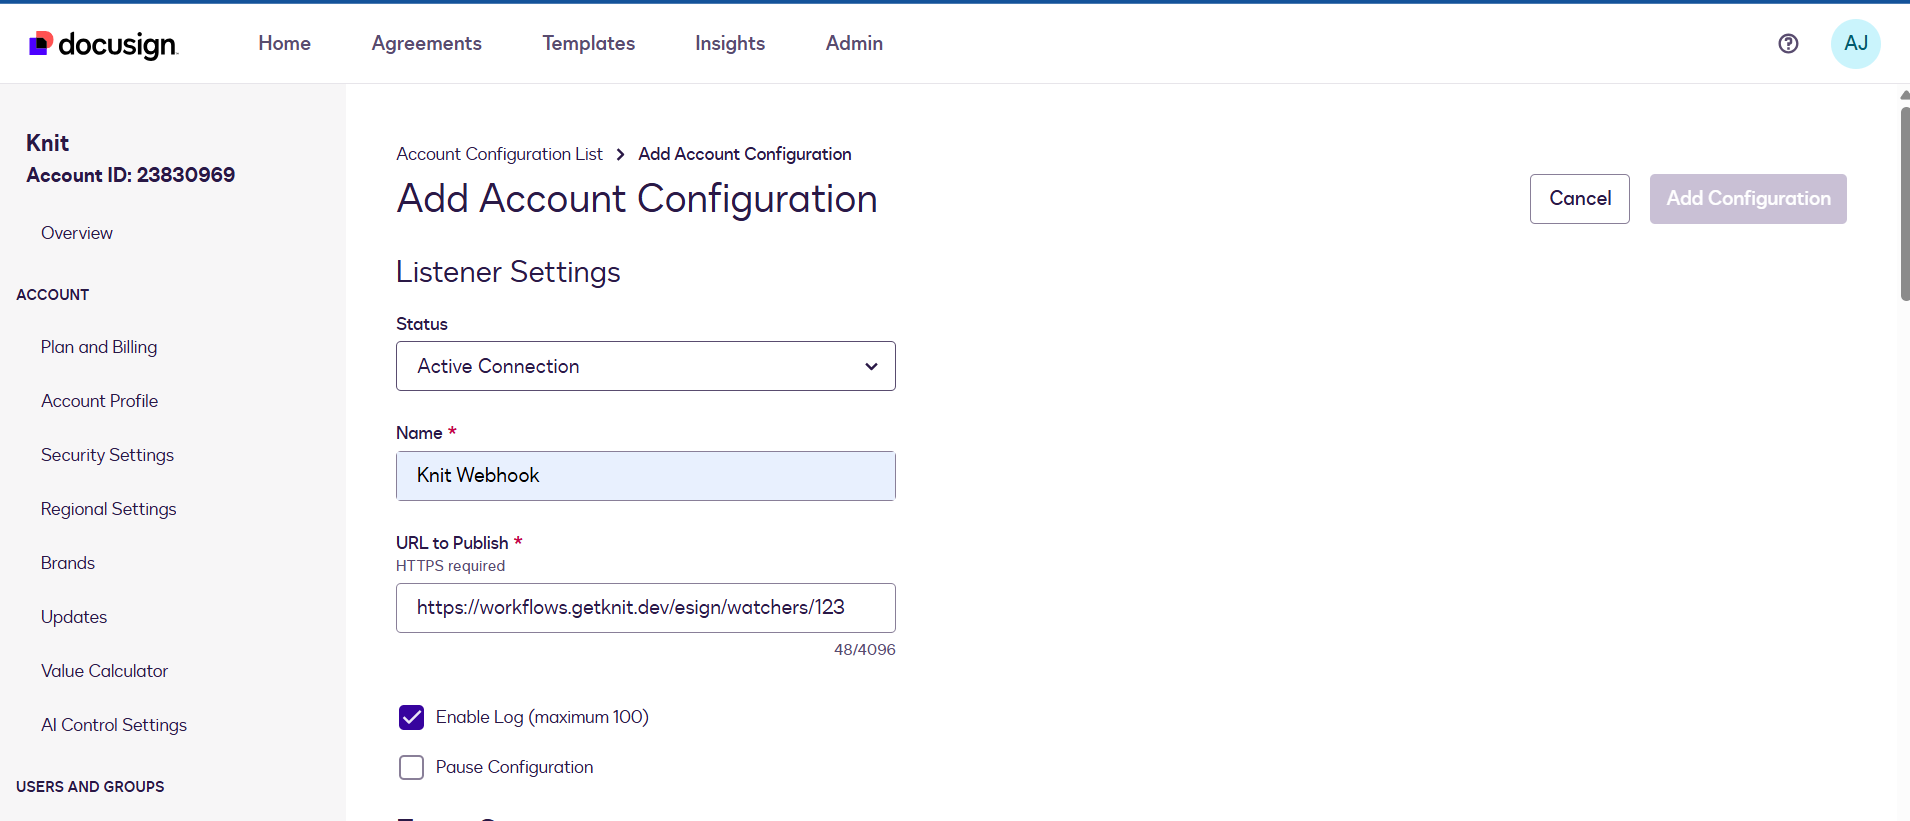Open the AJ user avatar menu
1910x821 pixels.
pyautogui.click(x=1855, y=43)
